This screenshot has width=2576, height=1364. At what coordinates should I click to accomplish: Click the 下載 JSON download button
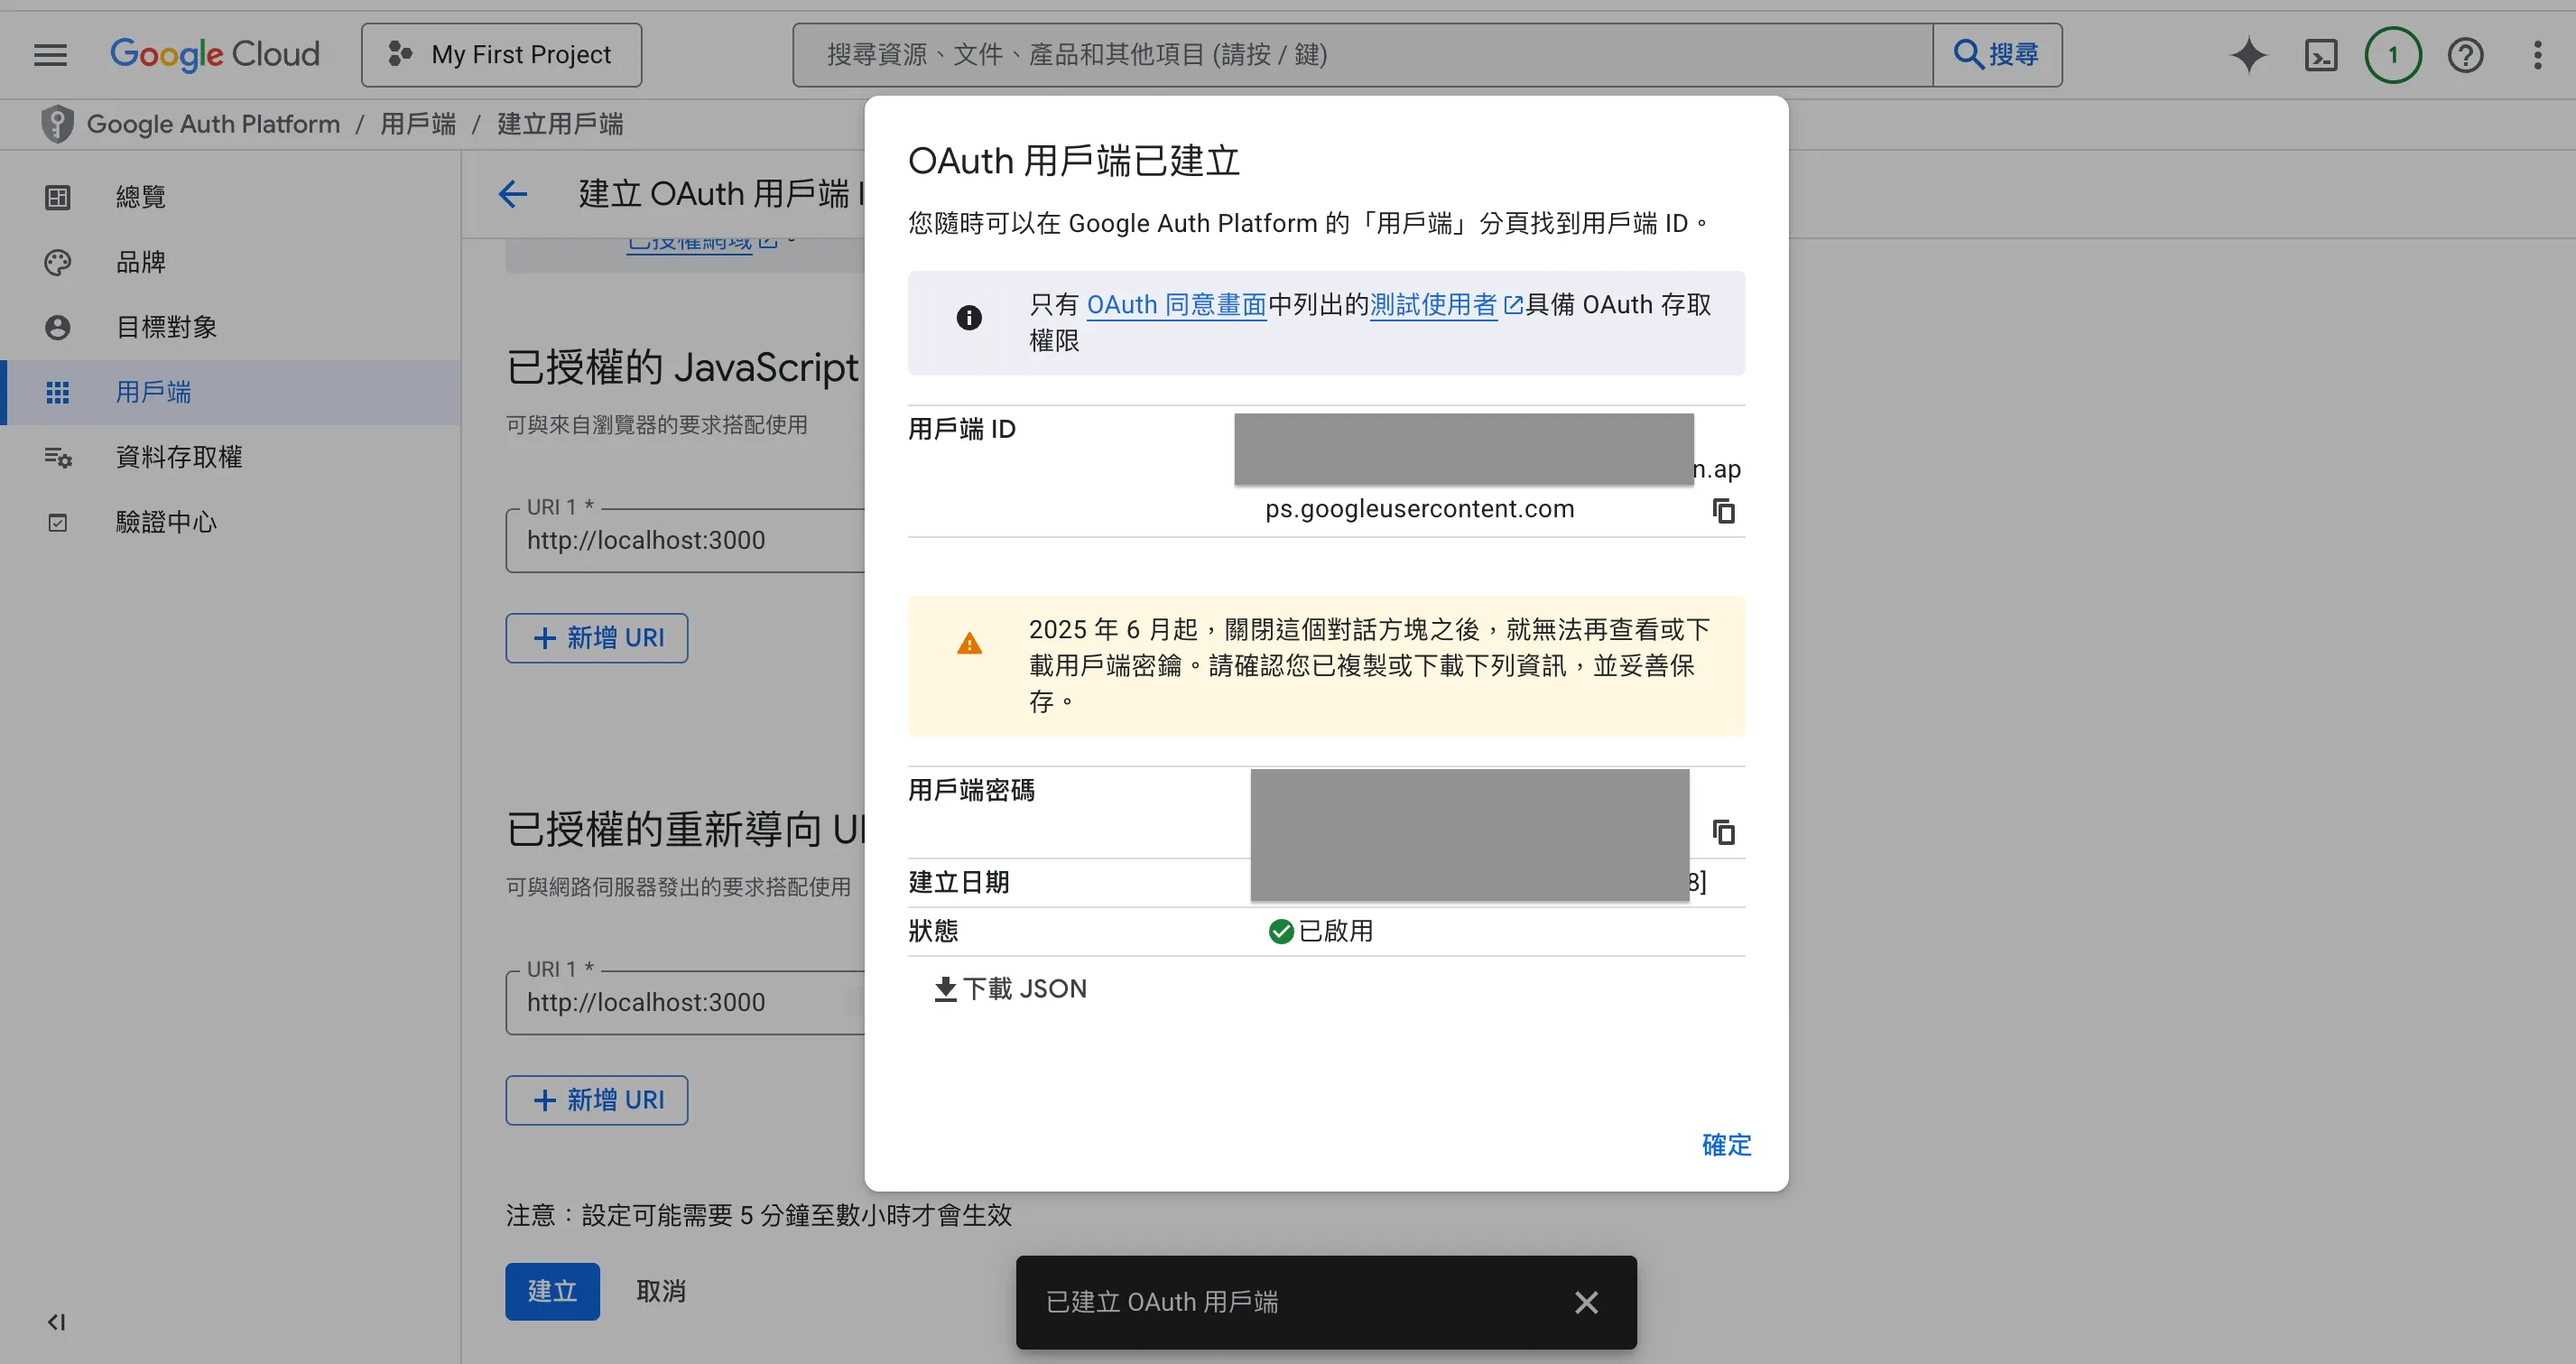1010,989
